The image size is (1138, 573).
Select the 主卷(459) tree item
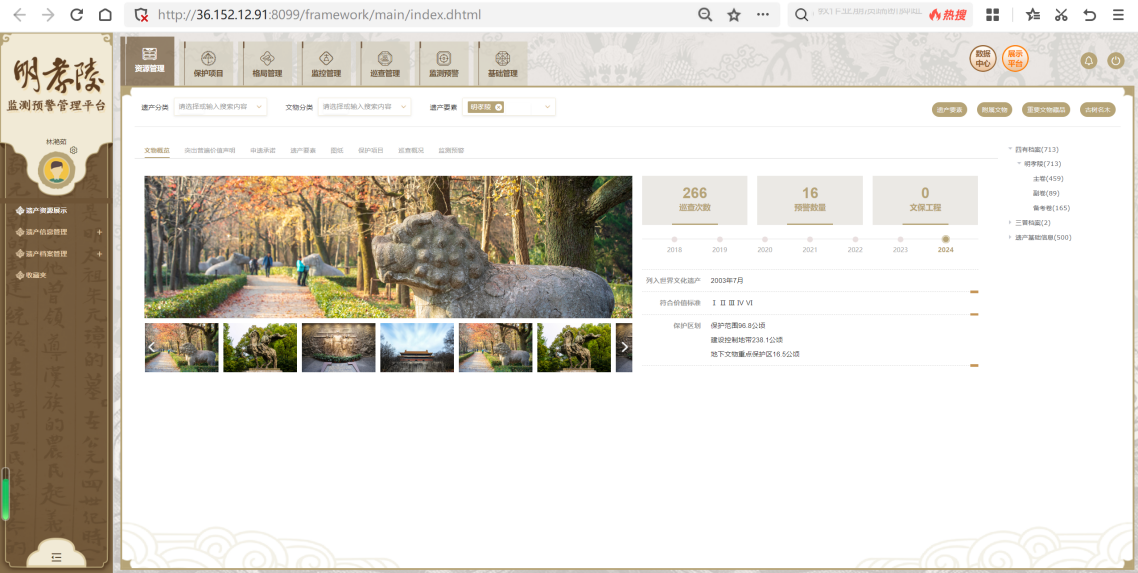[1047, 178]
